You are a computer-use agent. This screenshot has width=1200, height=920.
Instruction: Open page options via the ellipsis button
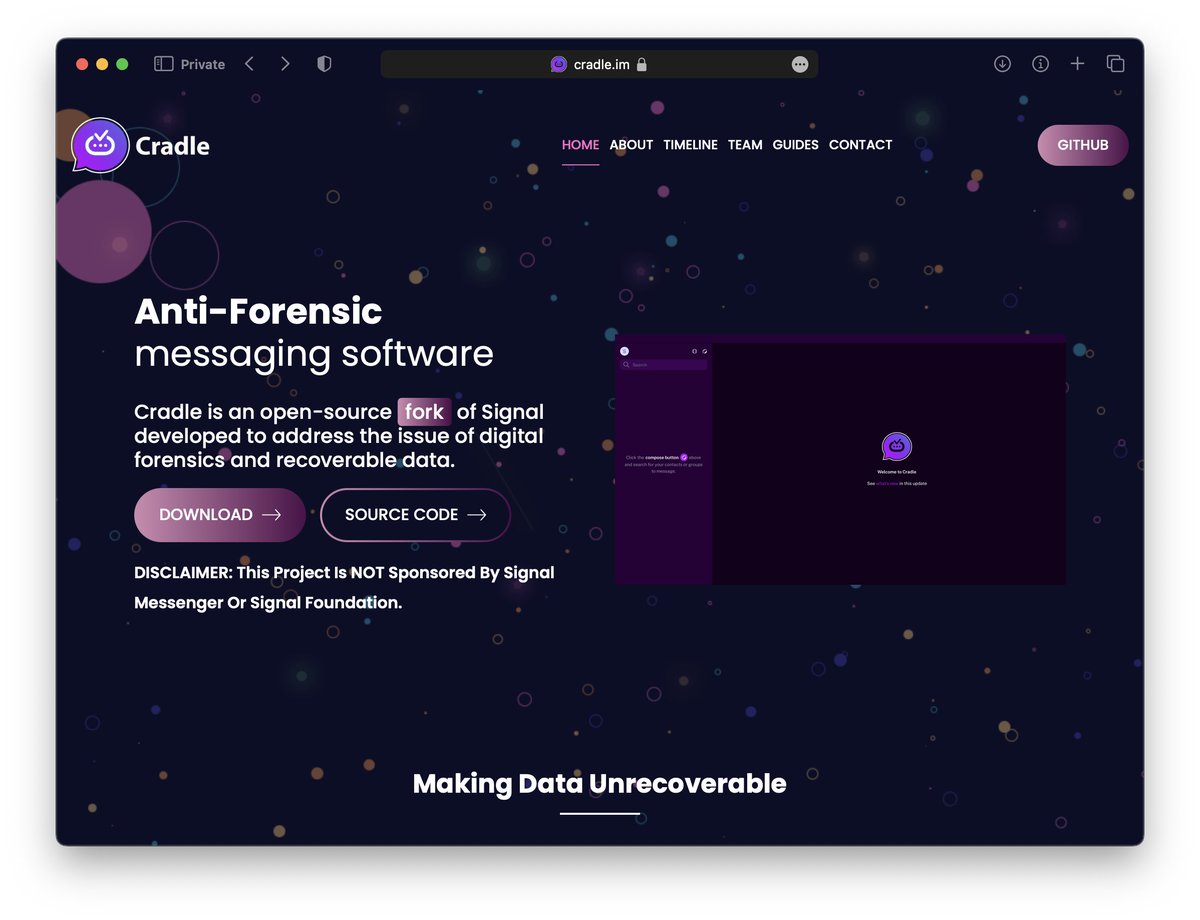(799, 63)
